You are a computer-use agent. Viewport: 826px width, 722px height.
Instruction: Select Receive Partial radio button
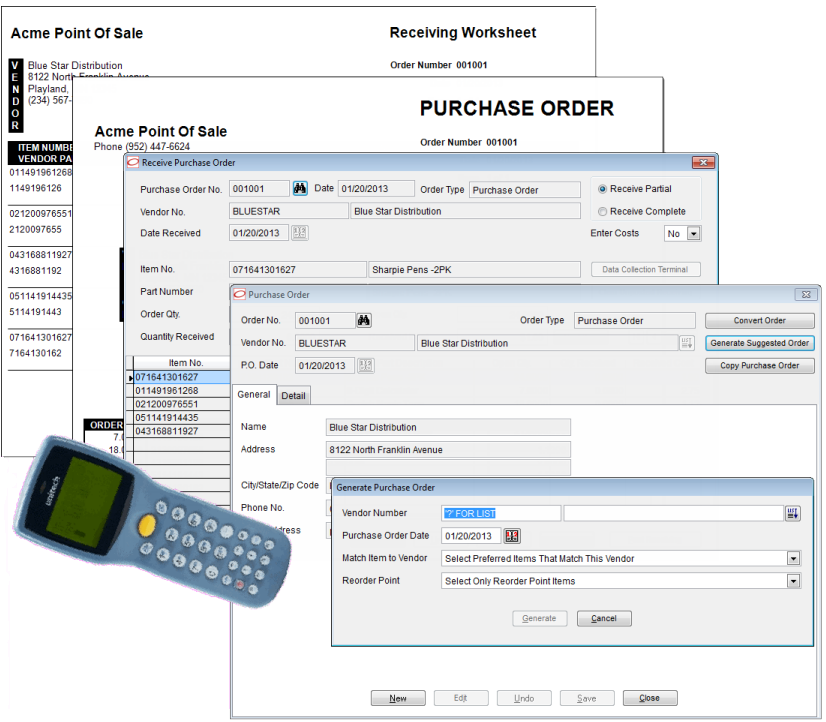602,189
